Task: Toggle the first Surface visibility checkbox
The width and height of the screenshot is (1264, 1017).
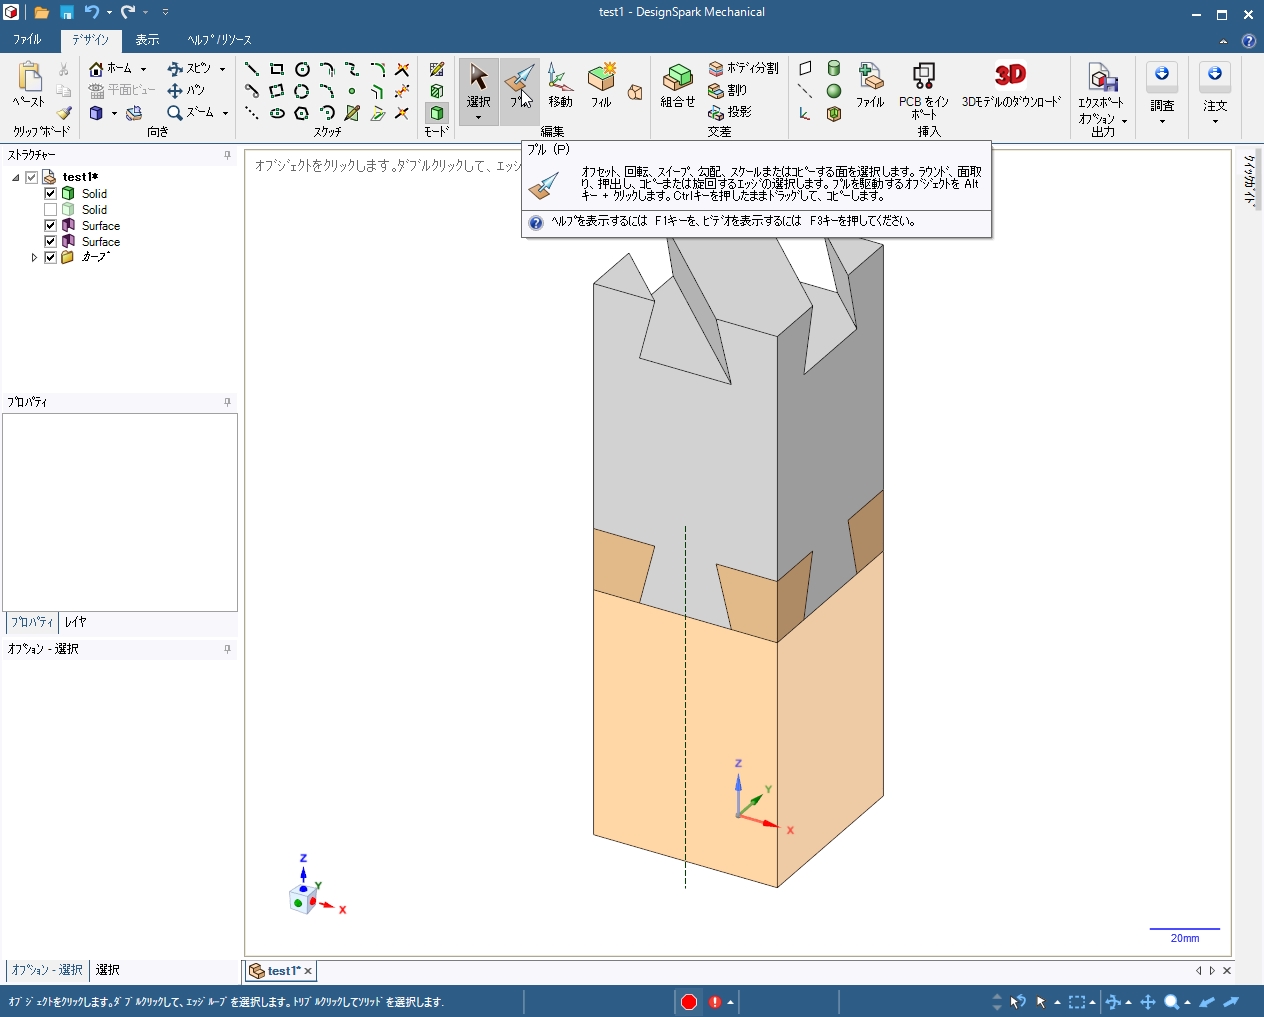Action: (x=50, y=226)
